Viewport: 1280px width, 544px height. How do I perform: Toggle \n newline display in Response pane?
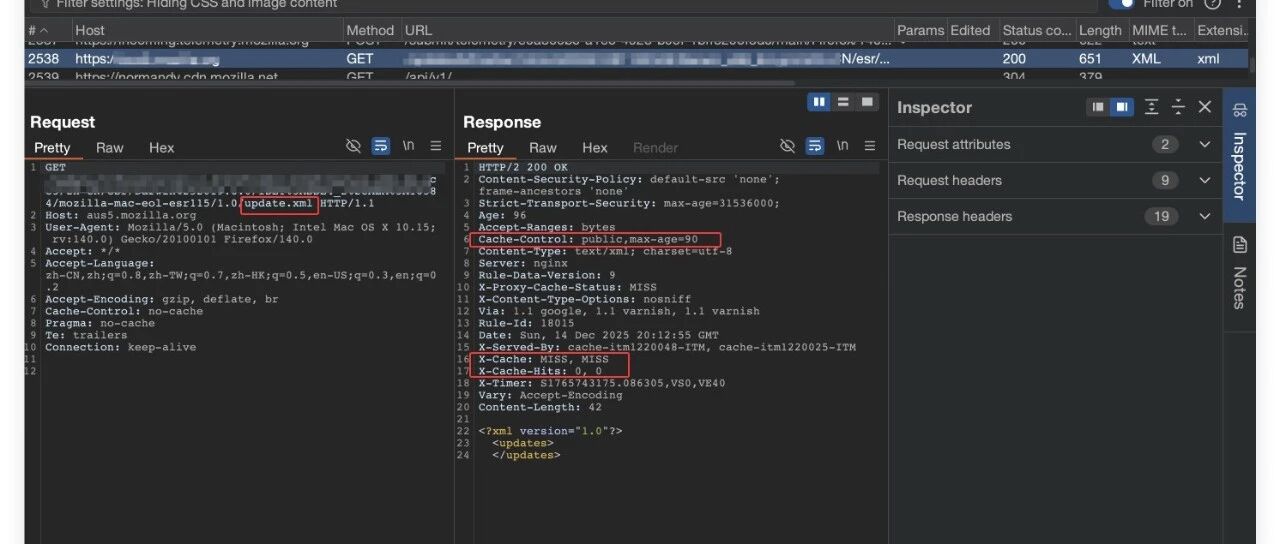[x=842, y=146]
